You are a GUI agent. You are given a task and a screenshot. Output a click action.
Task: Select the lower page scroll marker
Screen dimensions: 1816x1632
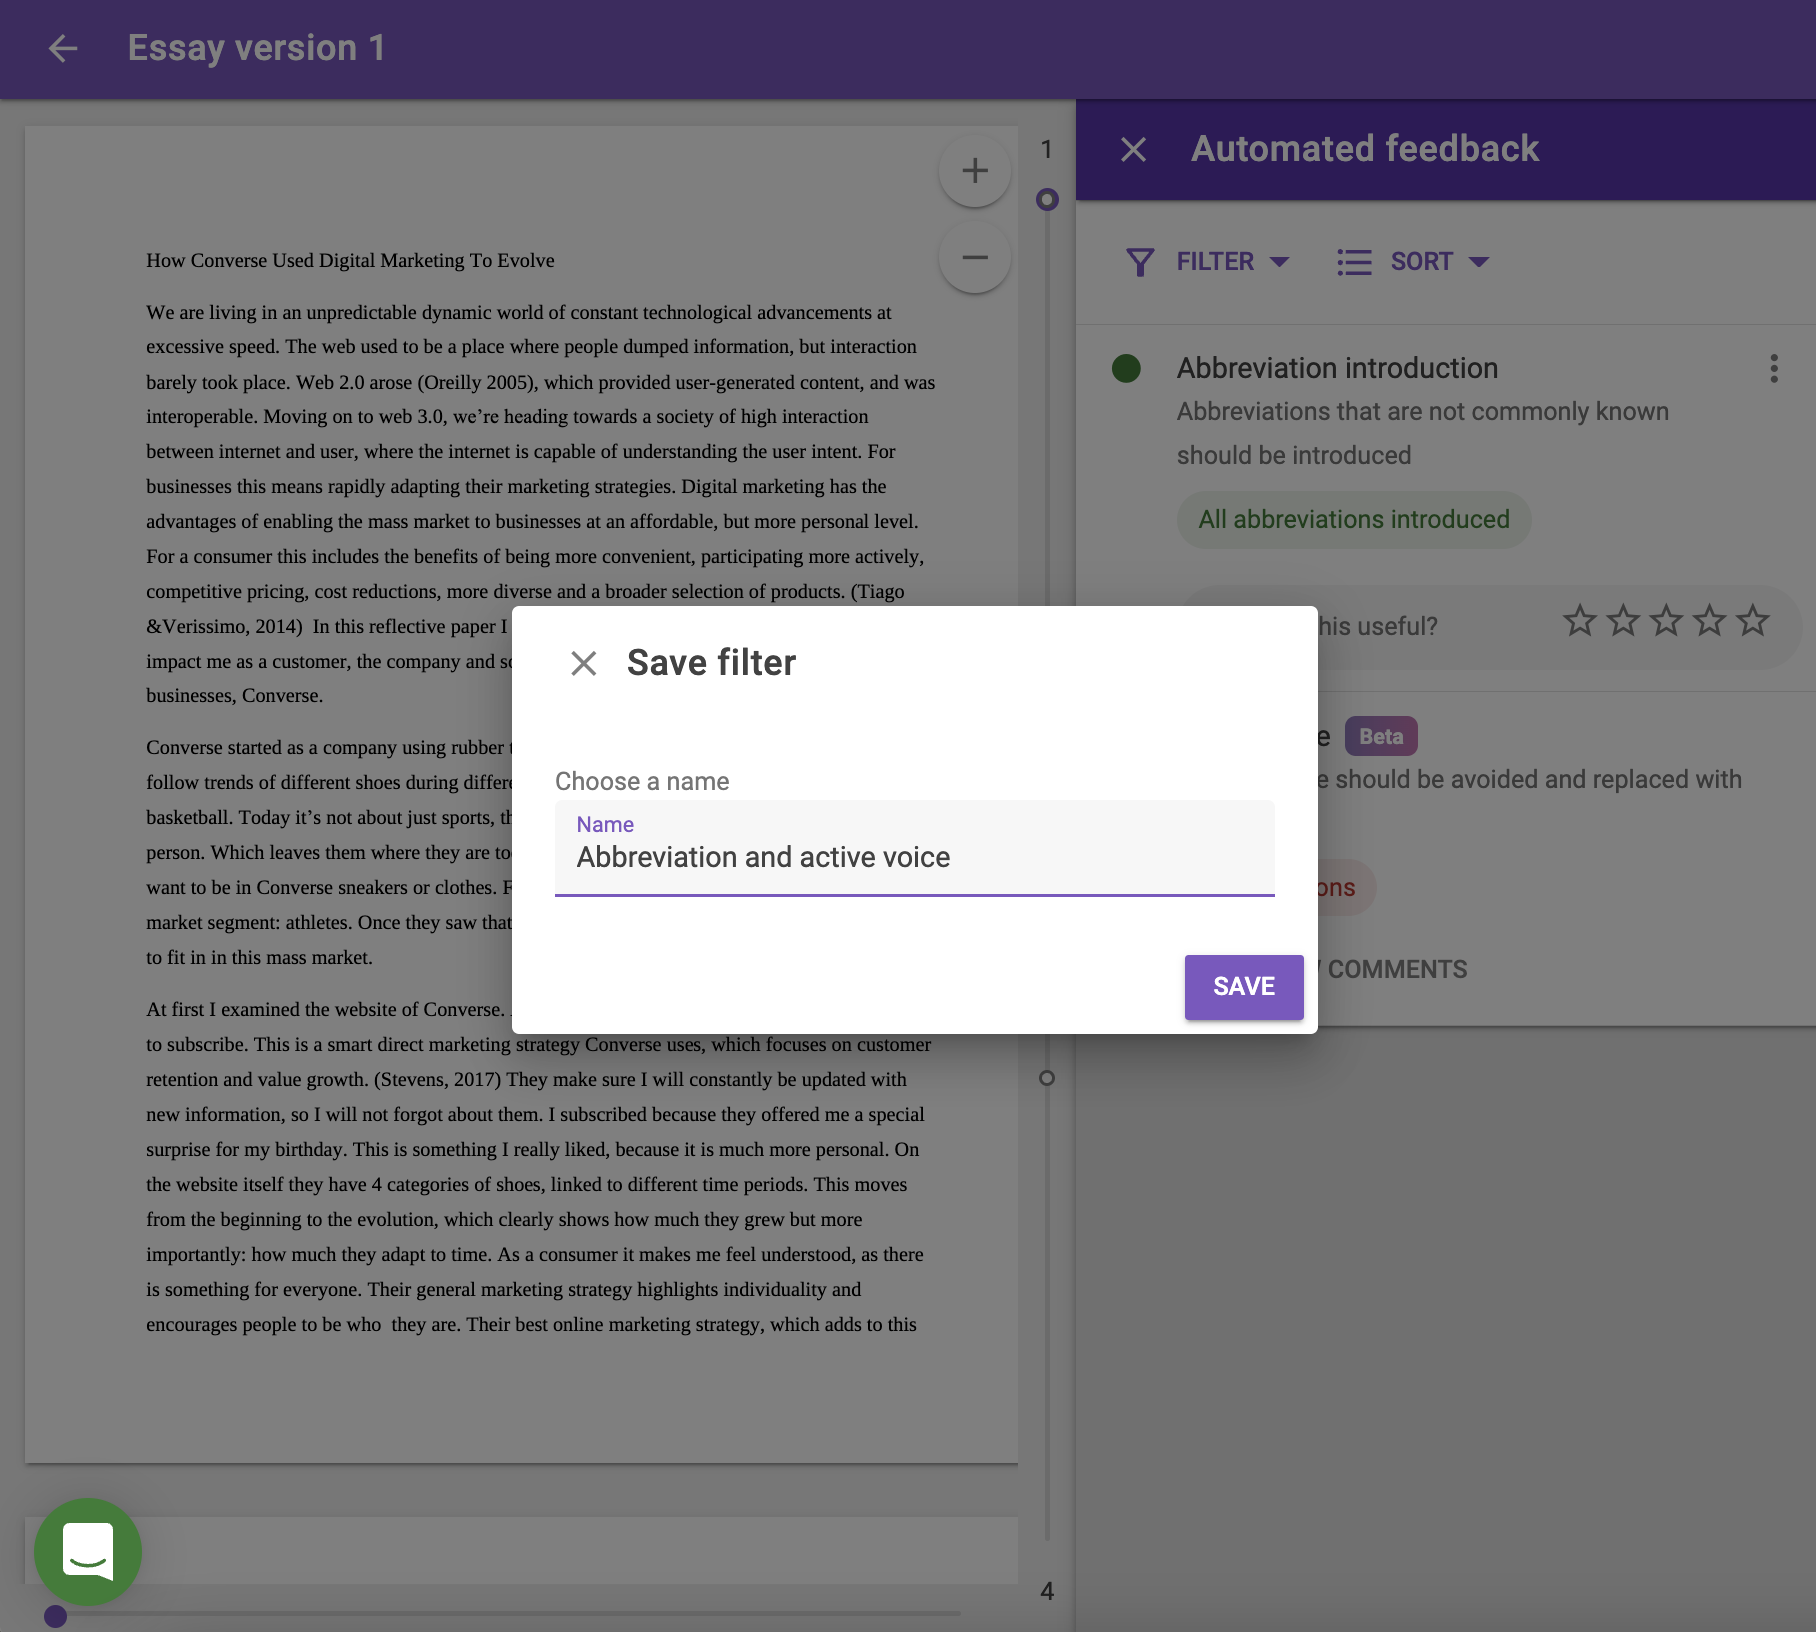1047,1078
